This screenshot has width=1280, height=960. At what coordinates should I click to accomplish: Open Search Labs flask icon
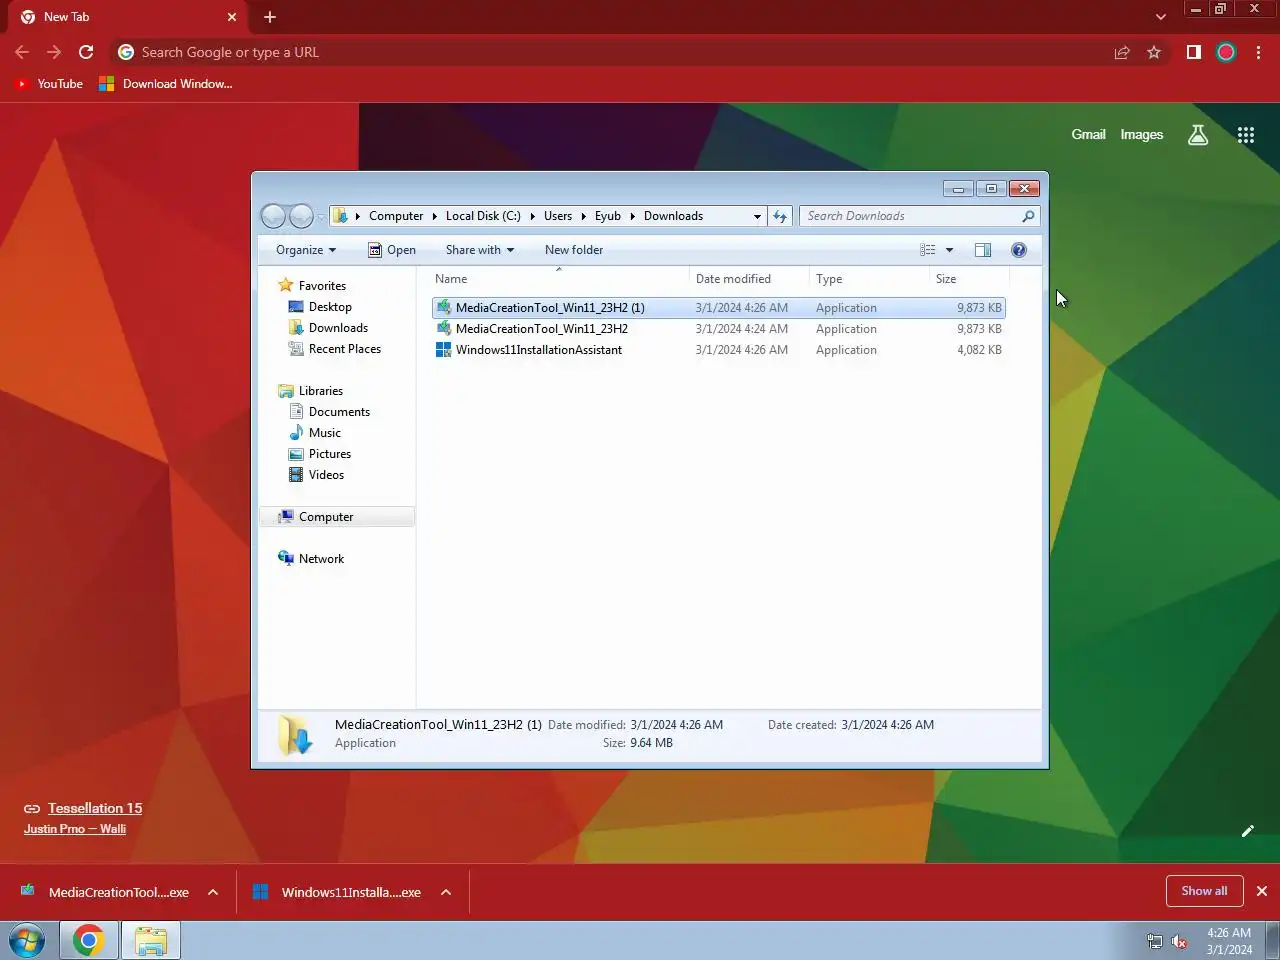coord(1198,135)
